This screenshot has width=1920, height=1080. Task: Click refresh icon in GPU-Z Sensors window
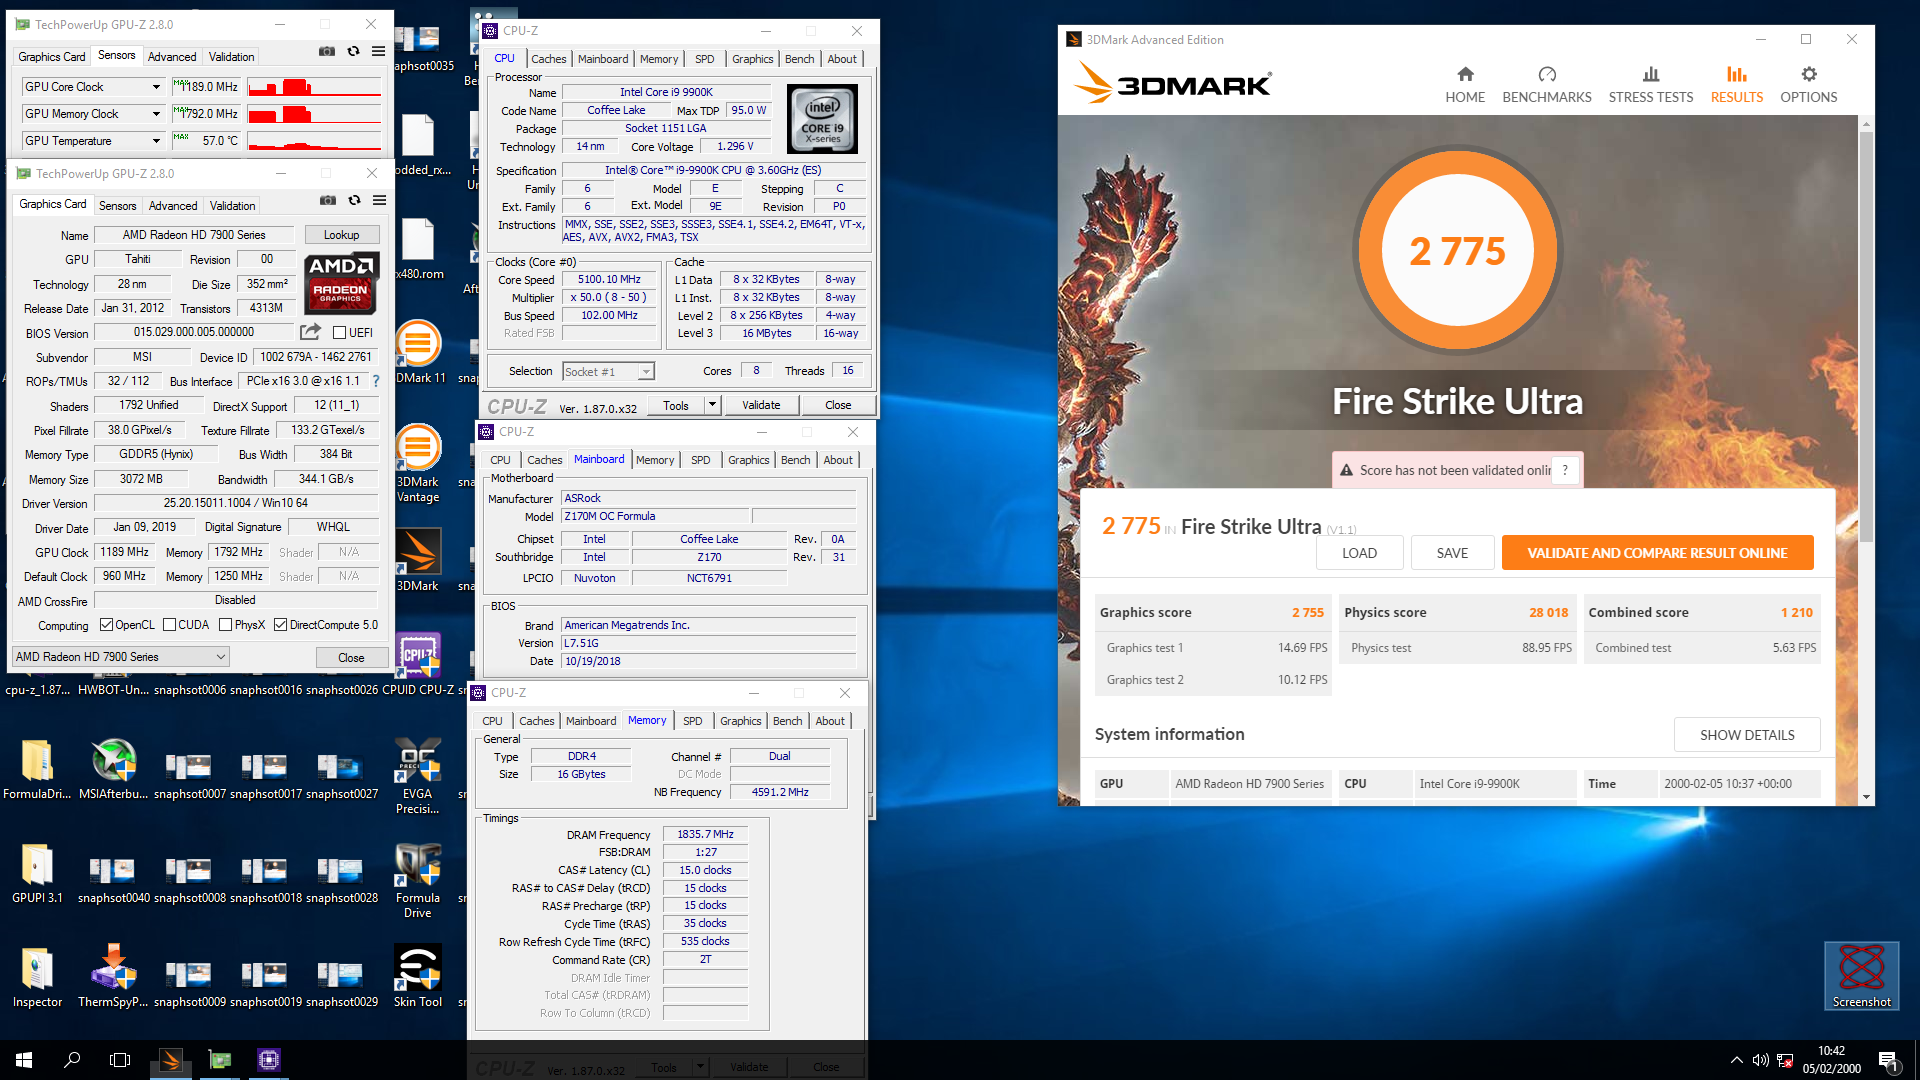pos(353,51)
